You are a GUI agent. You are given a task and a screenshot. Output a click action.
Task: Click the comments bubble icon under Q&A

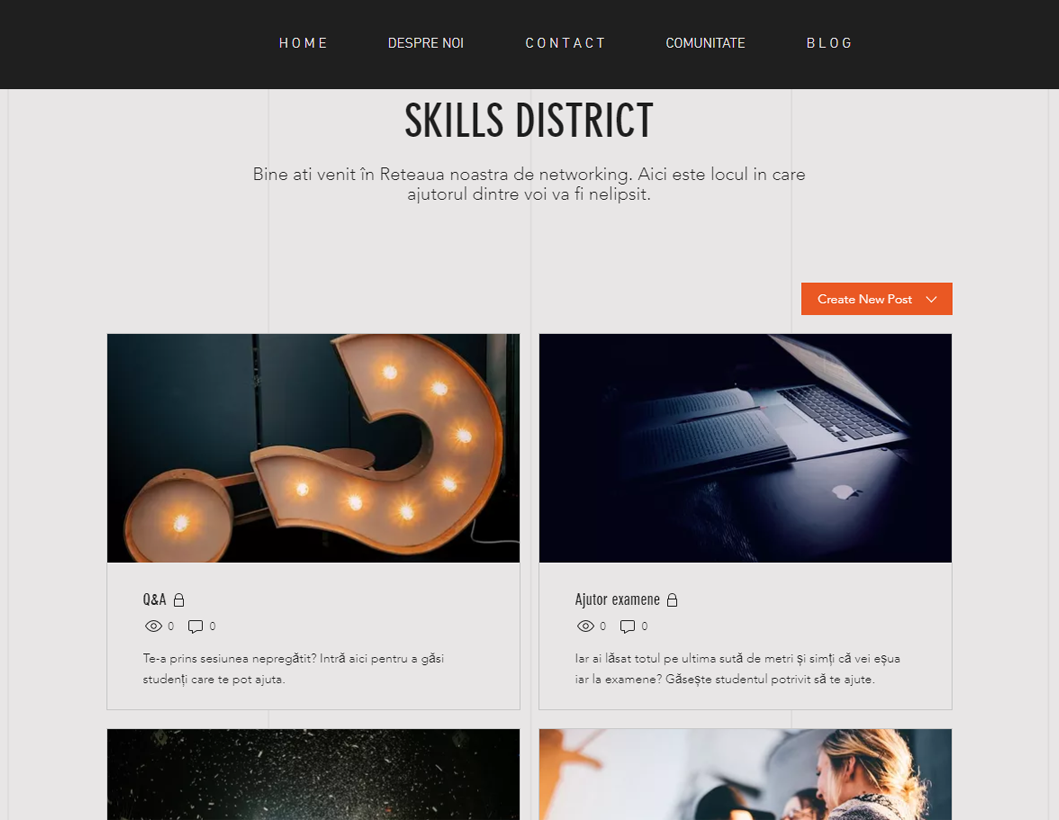195,626
